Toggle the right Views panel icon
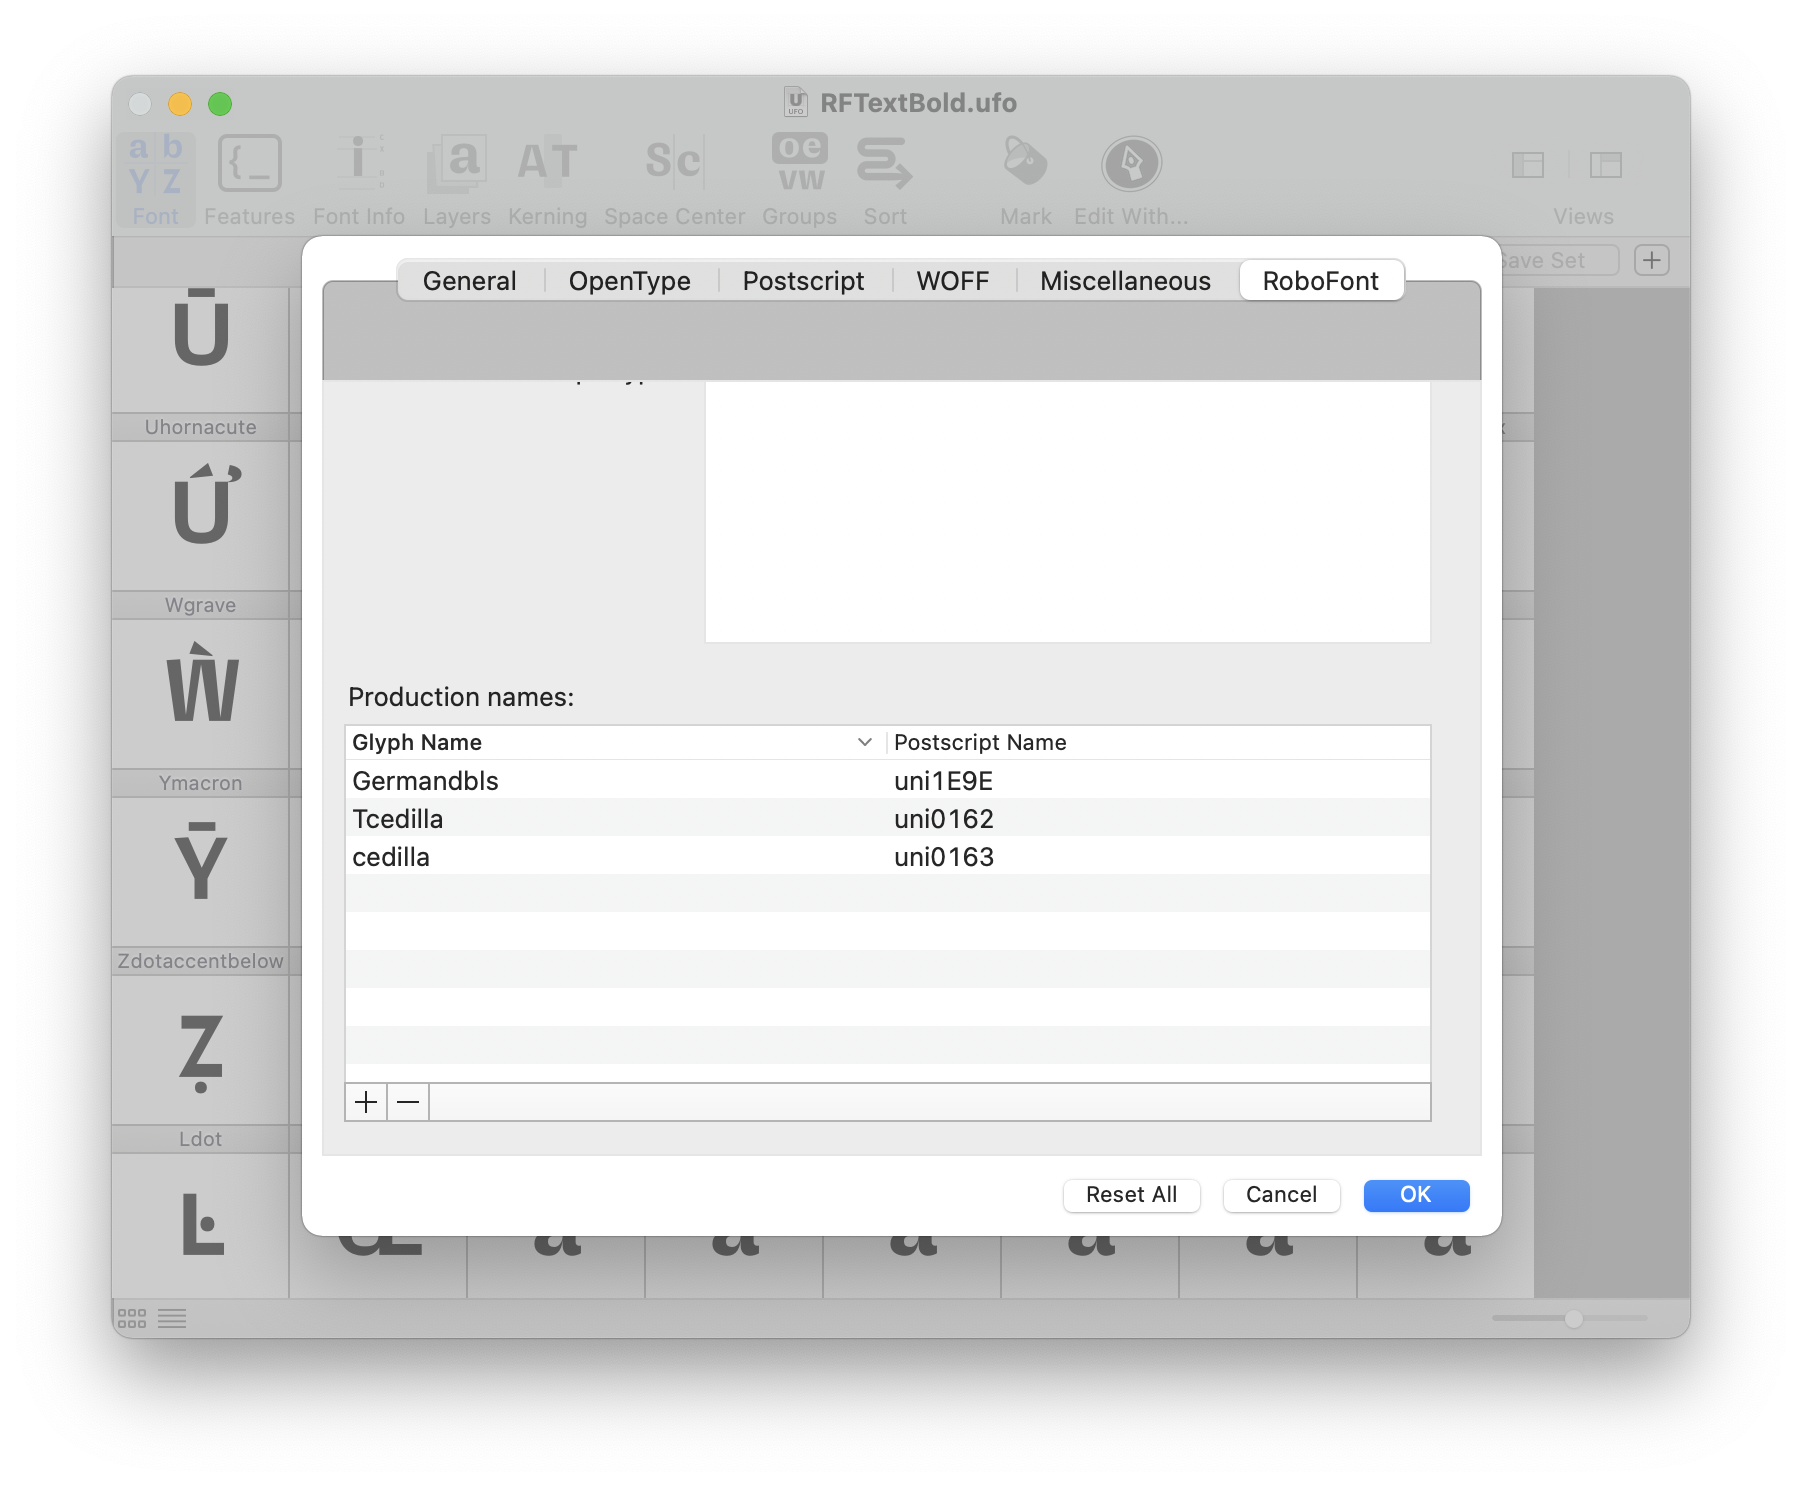 [1606, 164]
